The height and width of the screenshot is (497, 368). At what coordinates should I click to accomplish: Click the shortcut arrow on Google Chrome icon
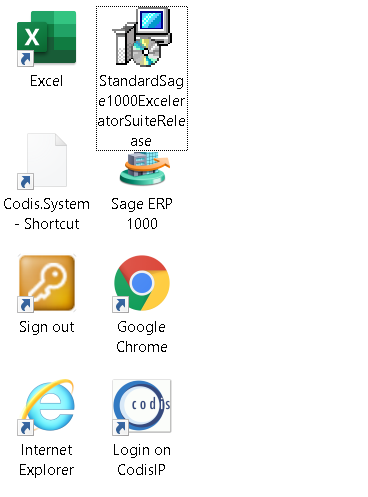point(120,305)
